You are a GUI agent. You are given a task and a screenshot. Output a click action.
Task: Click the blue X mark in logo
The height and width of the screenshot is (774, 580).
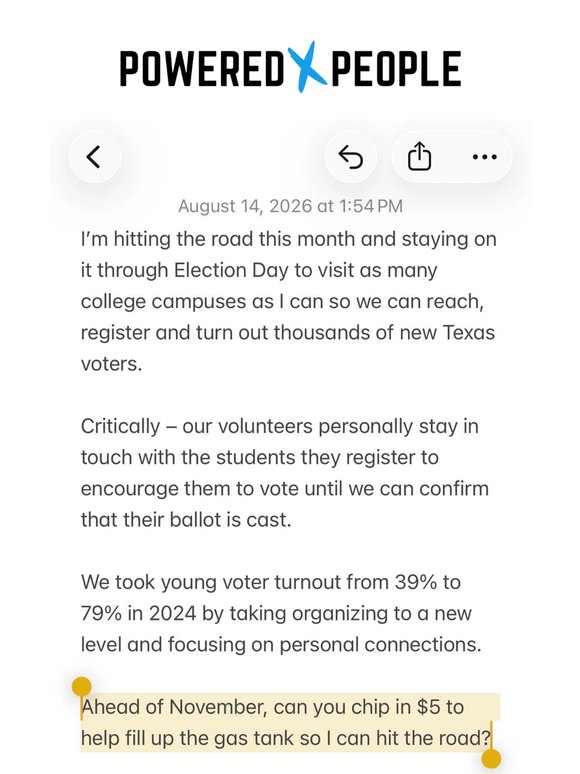pyautogui.click(x=306, y=67)
